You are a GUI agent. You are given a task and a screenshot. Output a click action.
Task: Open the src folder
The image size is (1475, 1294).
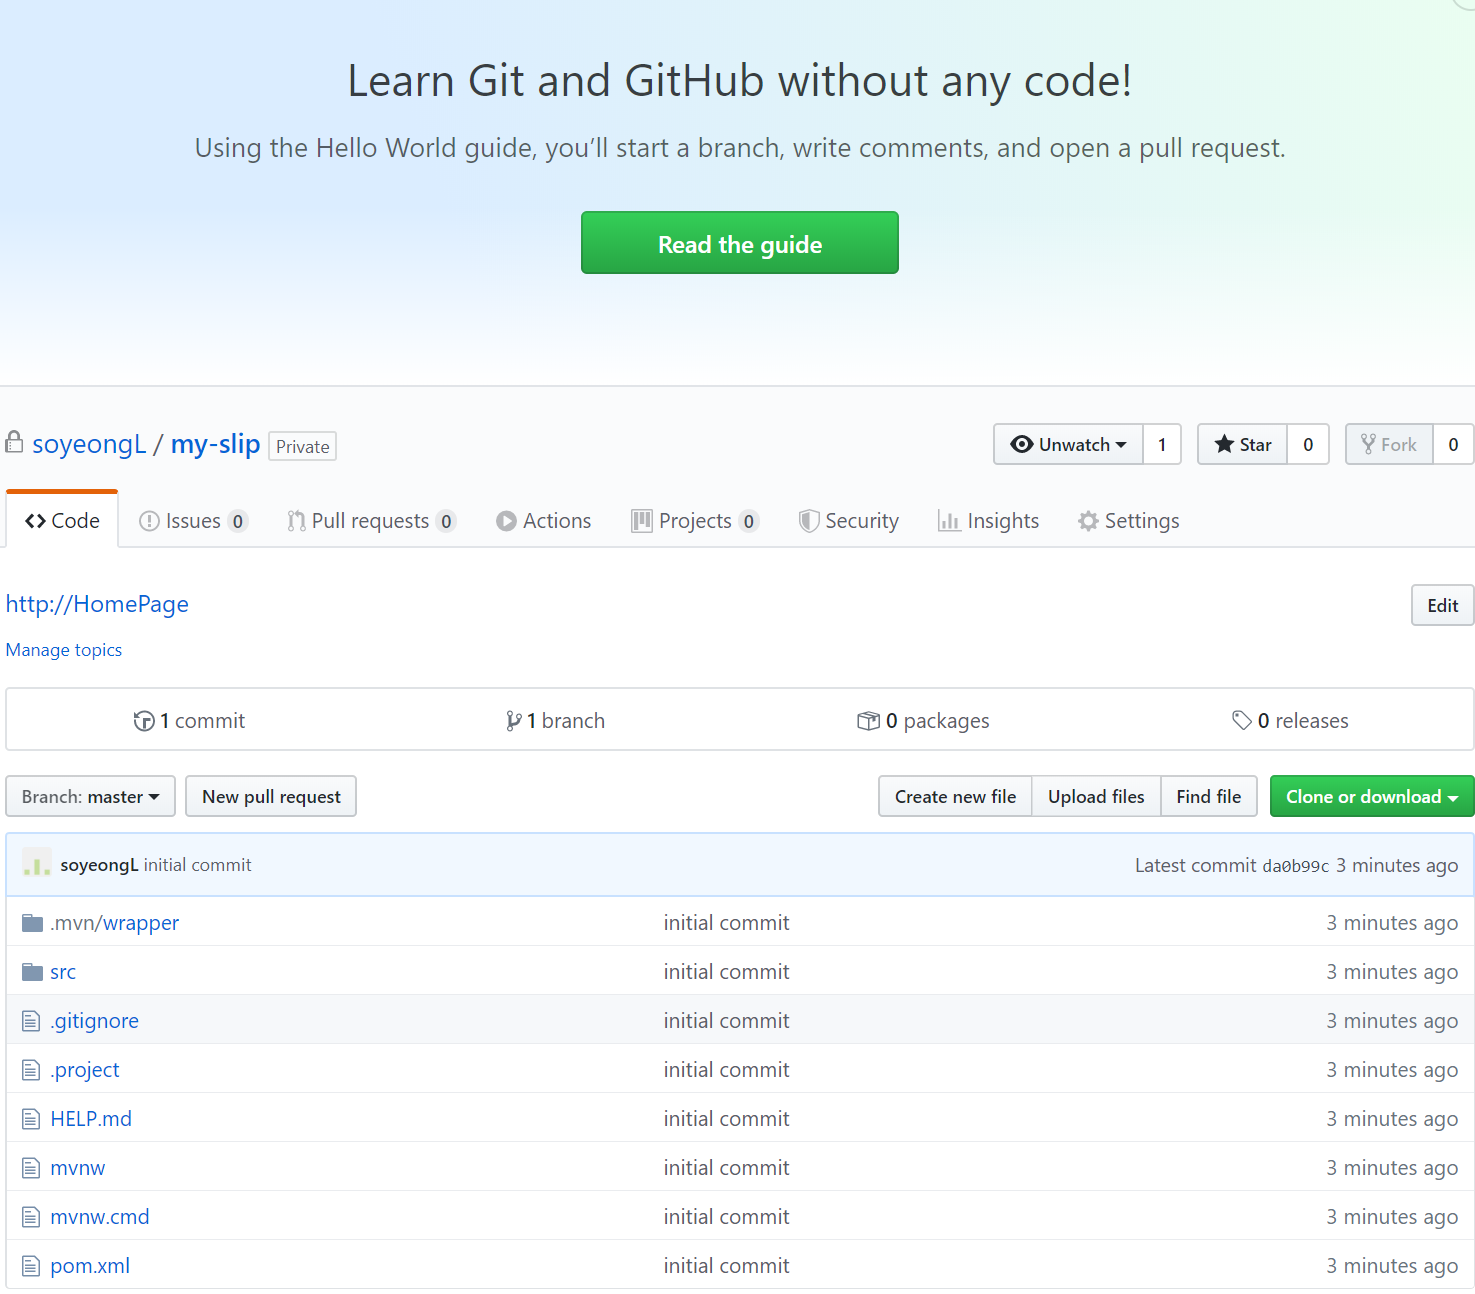pyautogui.click(x=63, y=972)
